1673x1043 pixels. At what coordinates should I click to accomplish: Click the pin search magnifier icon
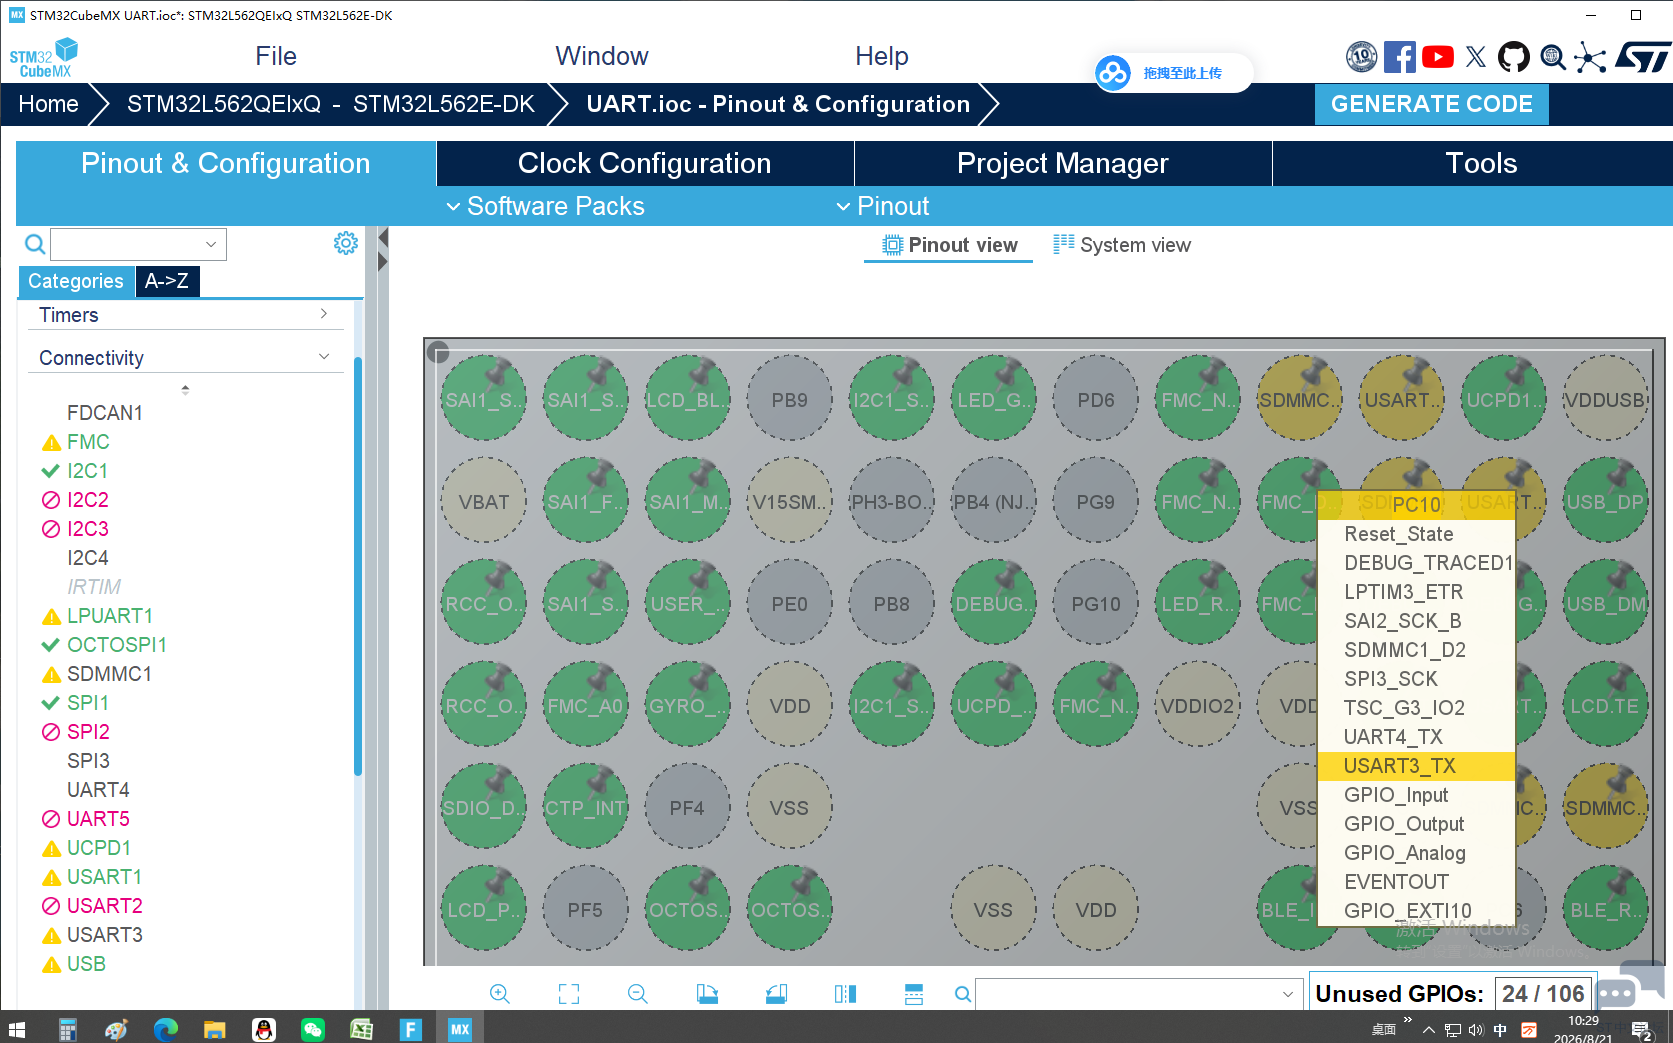[963, 994]
